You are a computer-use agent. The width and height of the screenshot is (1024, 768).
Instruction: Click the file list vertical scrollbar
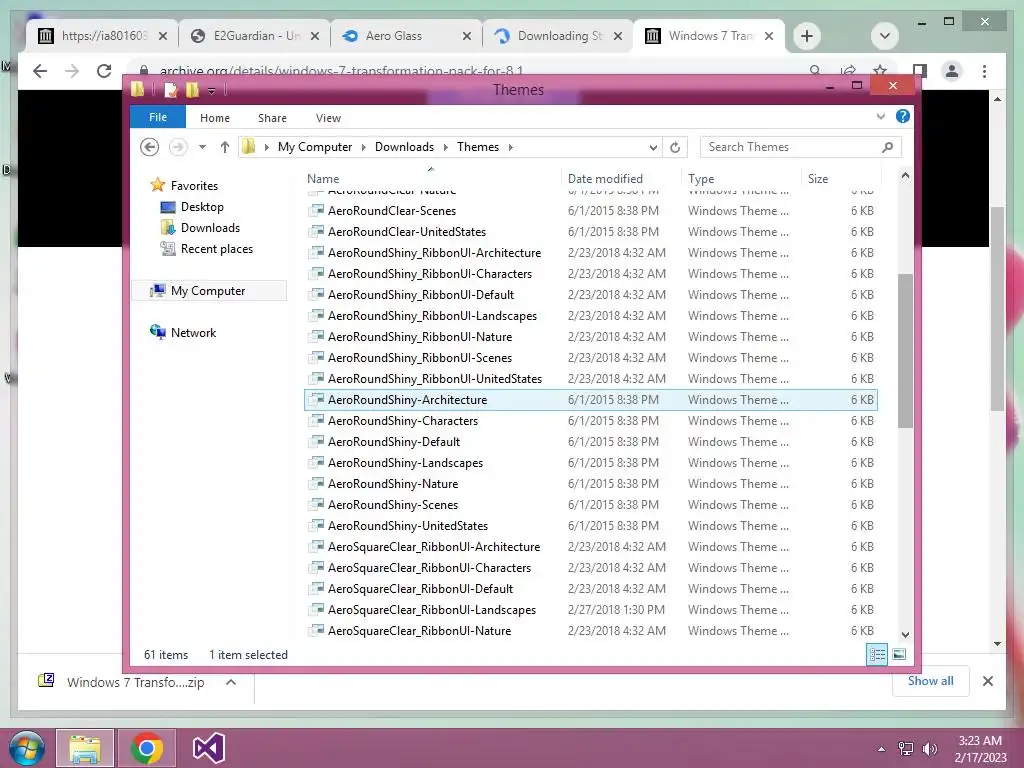tap(904, 351)
